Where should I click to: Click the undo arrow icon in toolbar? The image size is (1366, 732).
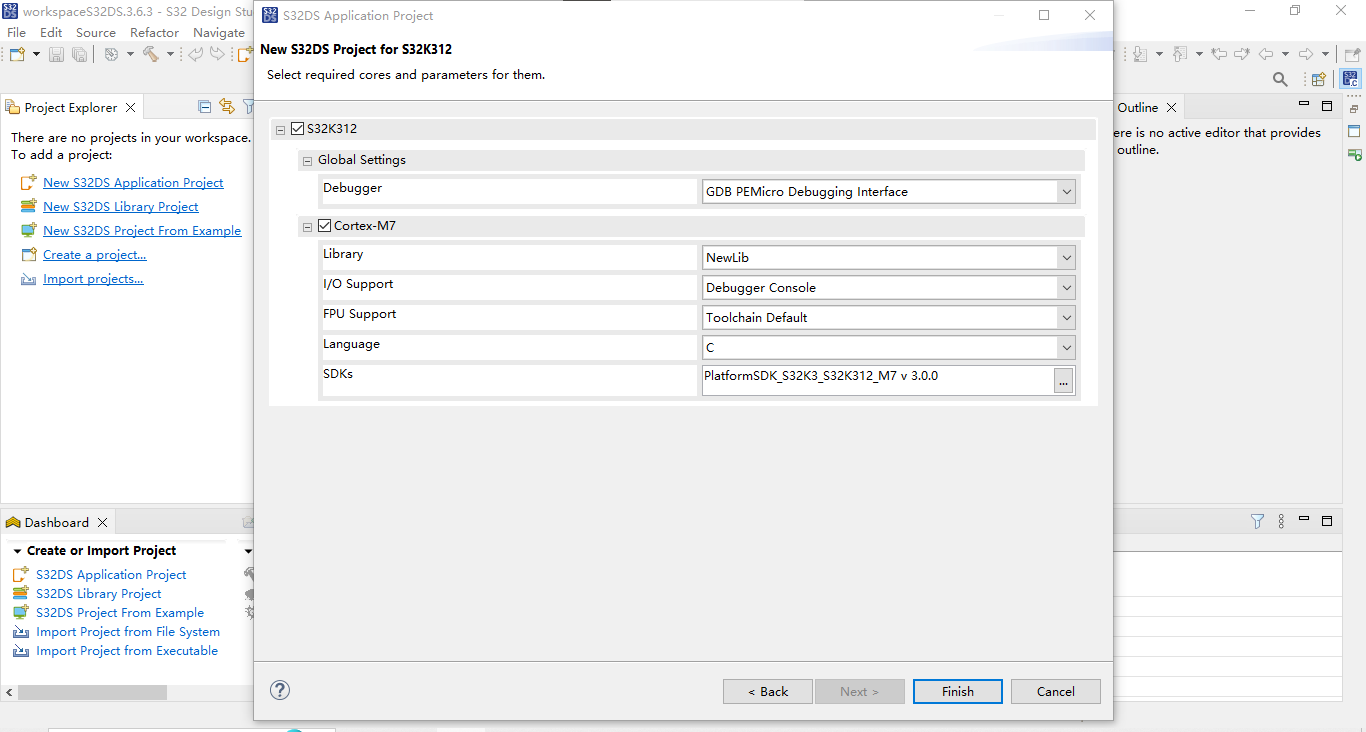pos(196,54)
